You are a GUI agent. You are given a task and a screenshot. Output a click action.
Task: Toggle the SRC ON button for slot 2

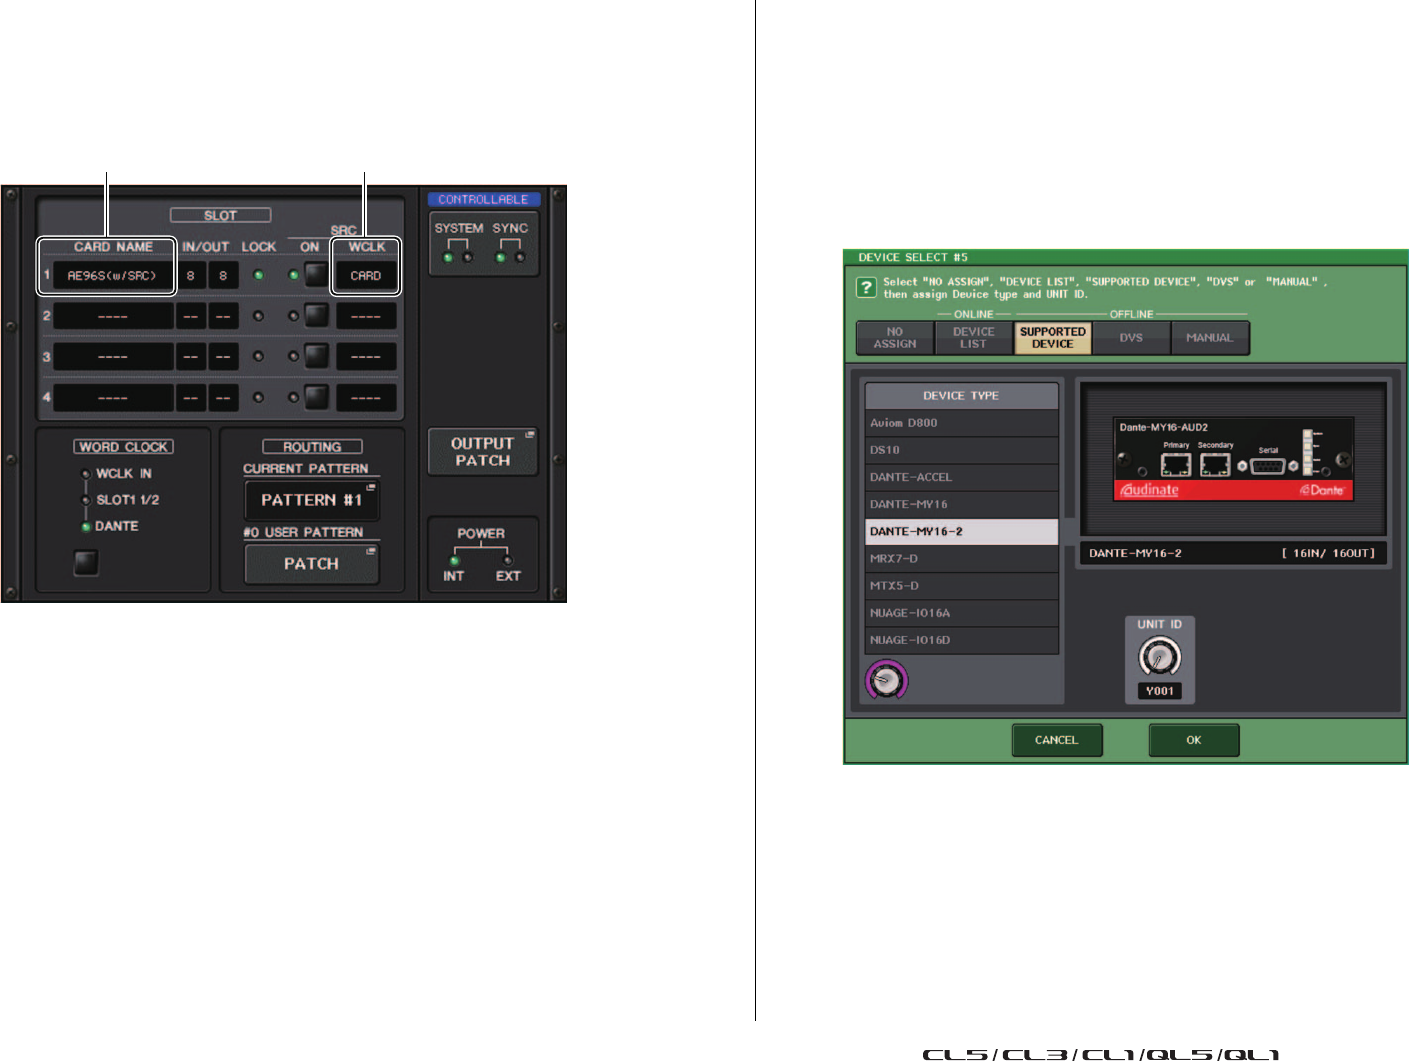[x=317, y=316]
